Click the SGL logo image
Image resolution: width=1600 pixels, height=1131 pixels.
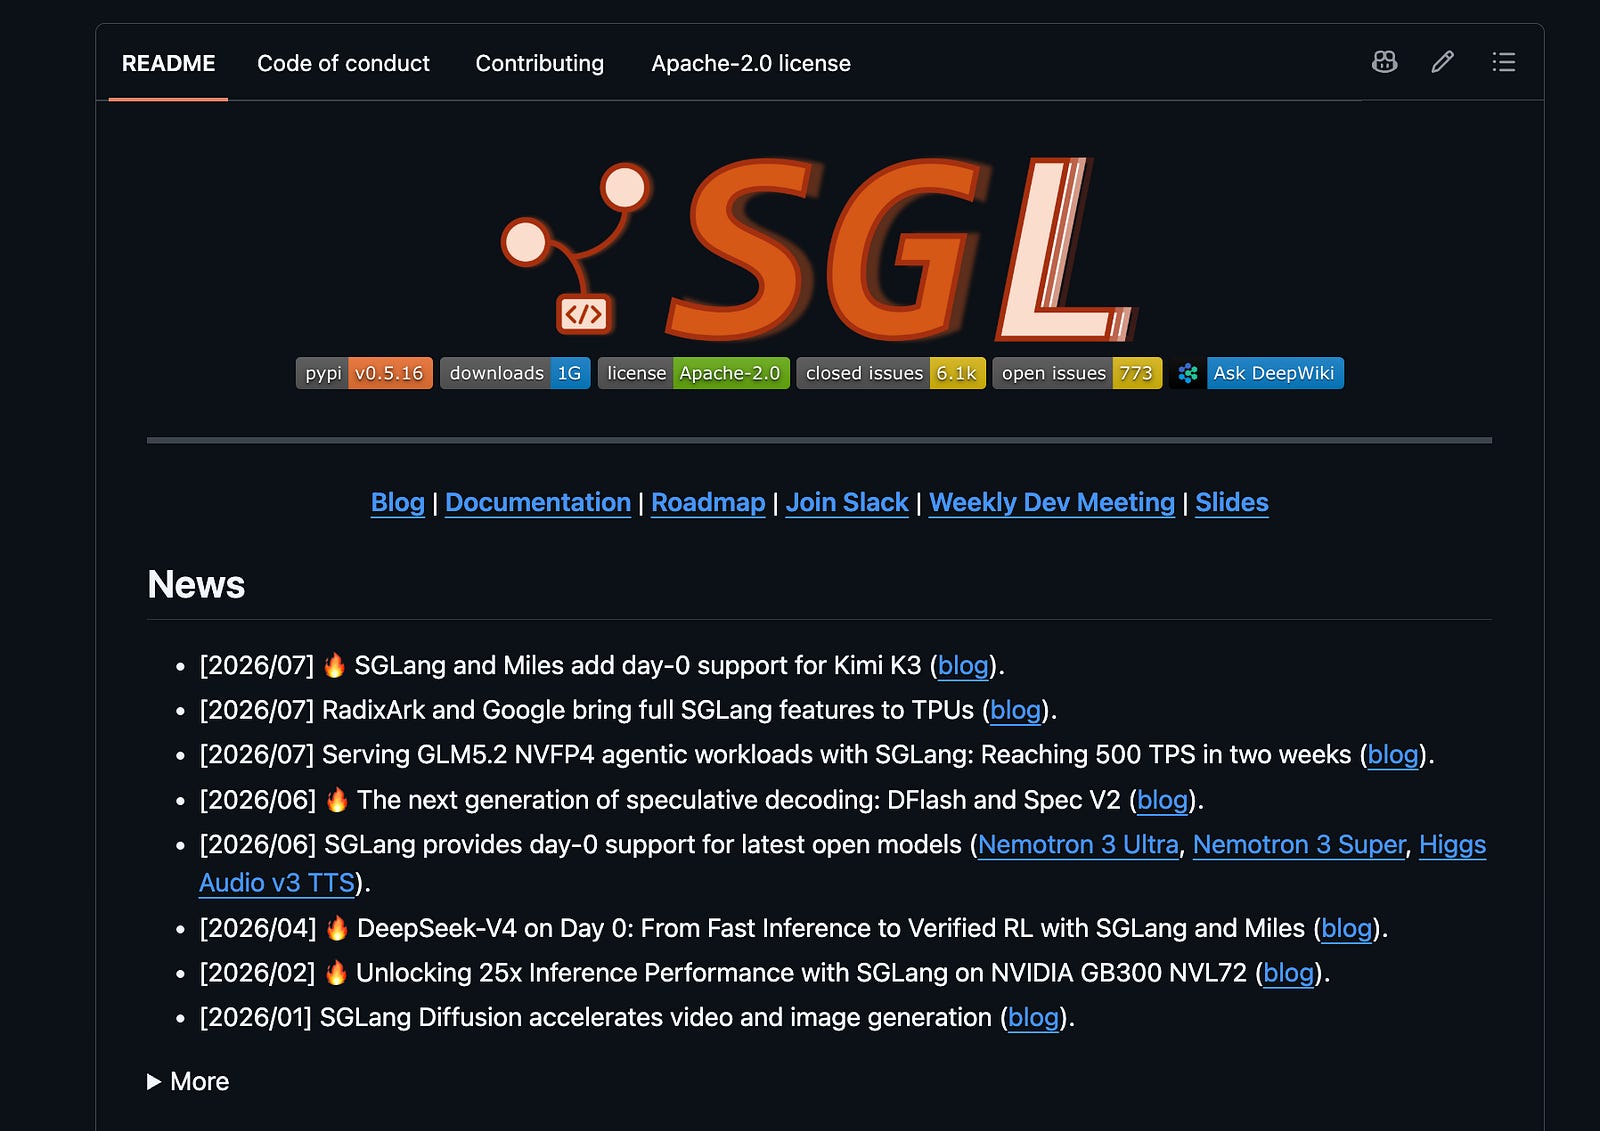click(819, 248)
